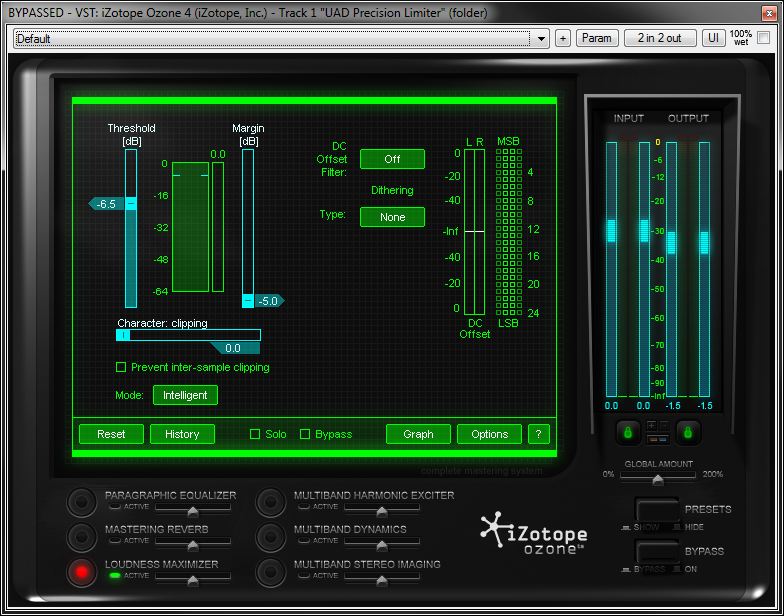Toggle the 100% wet checkbox
Image resolution: width=784 pixels, height=616 pixels.
point(764,38)
